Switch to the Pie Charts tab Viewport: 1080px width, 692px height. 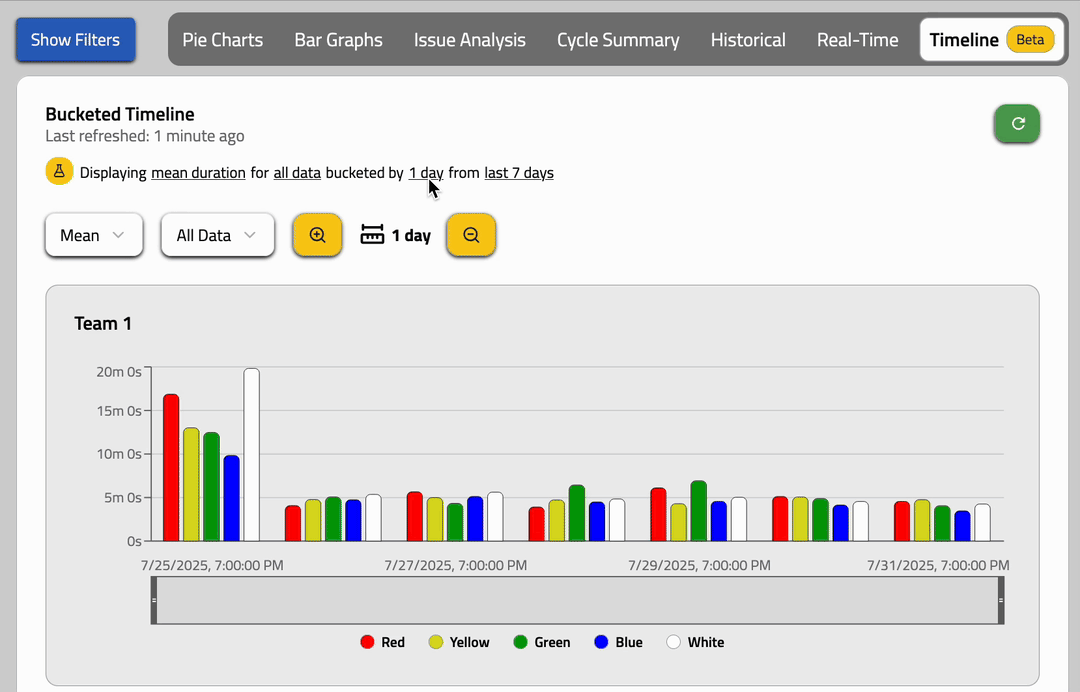pyautogui.click(x=222, y=40)
